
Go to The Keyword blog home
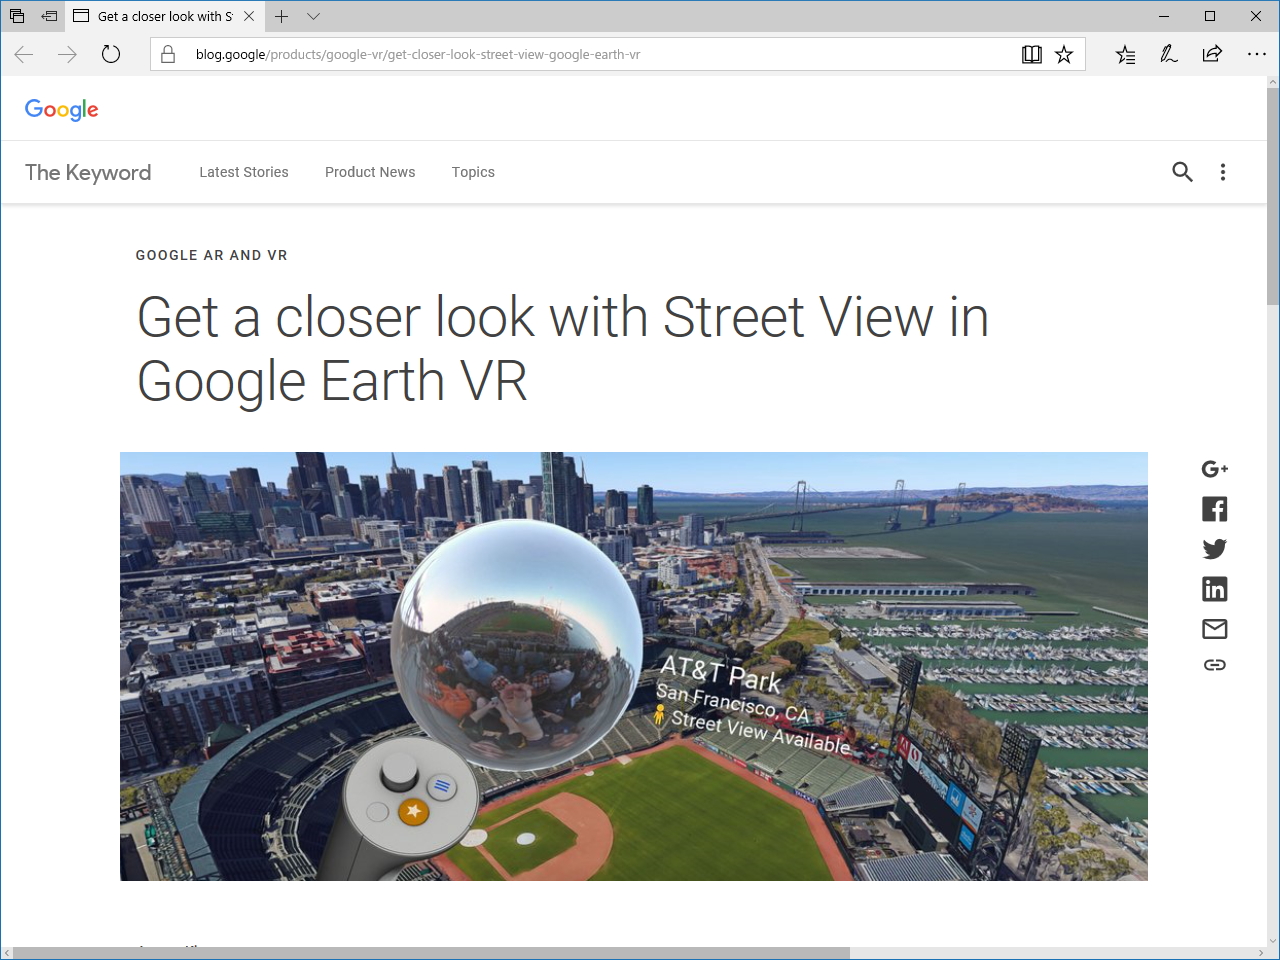pyautogui.click(x=88, y=172)
